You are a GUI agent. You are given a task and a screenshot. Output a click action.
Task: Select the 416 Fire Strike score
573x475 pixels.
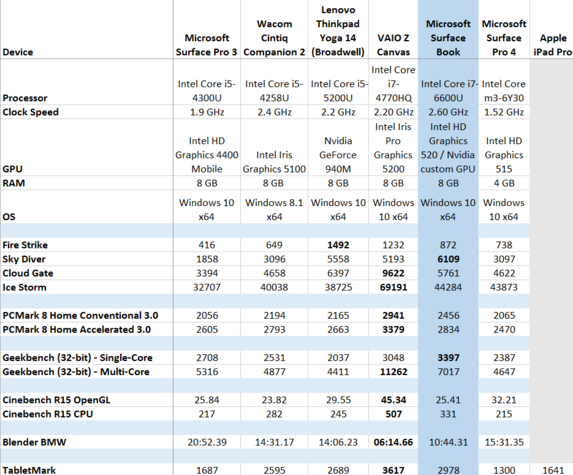pos(206,245)
